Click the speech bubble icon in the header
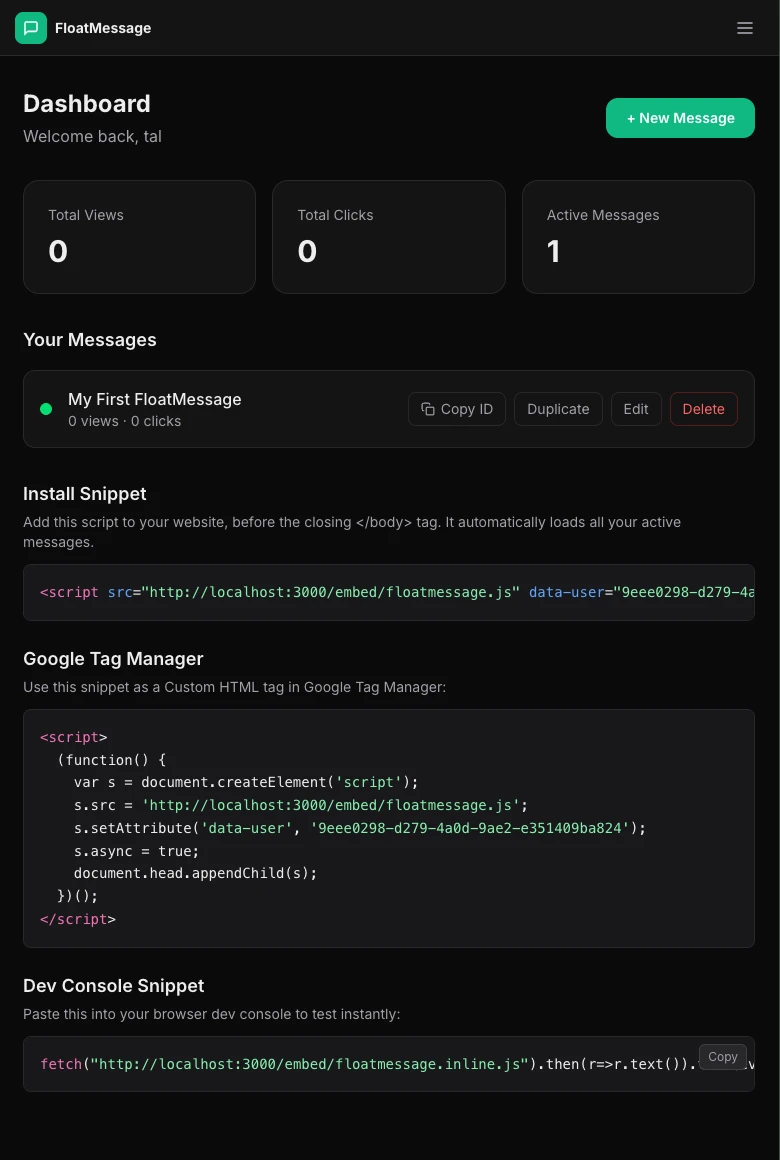The height and width of the screenshot is (1160, 780). 31,28
